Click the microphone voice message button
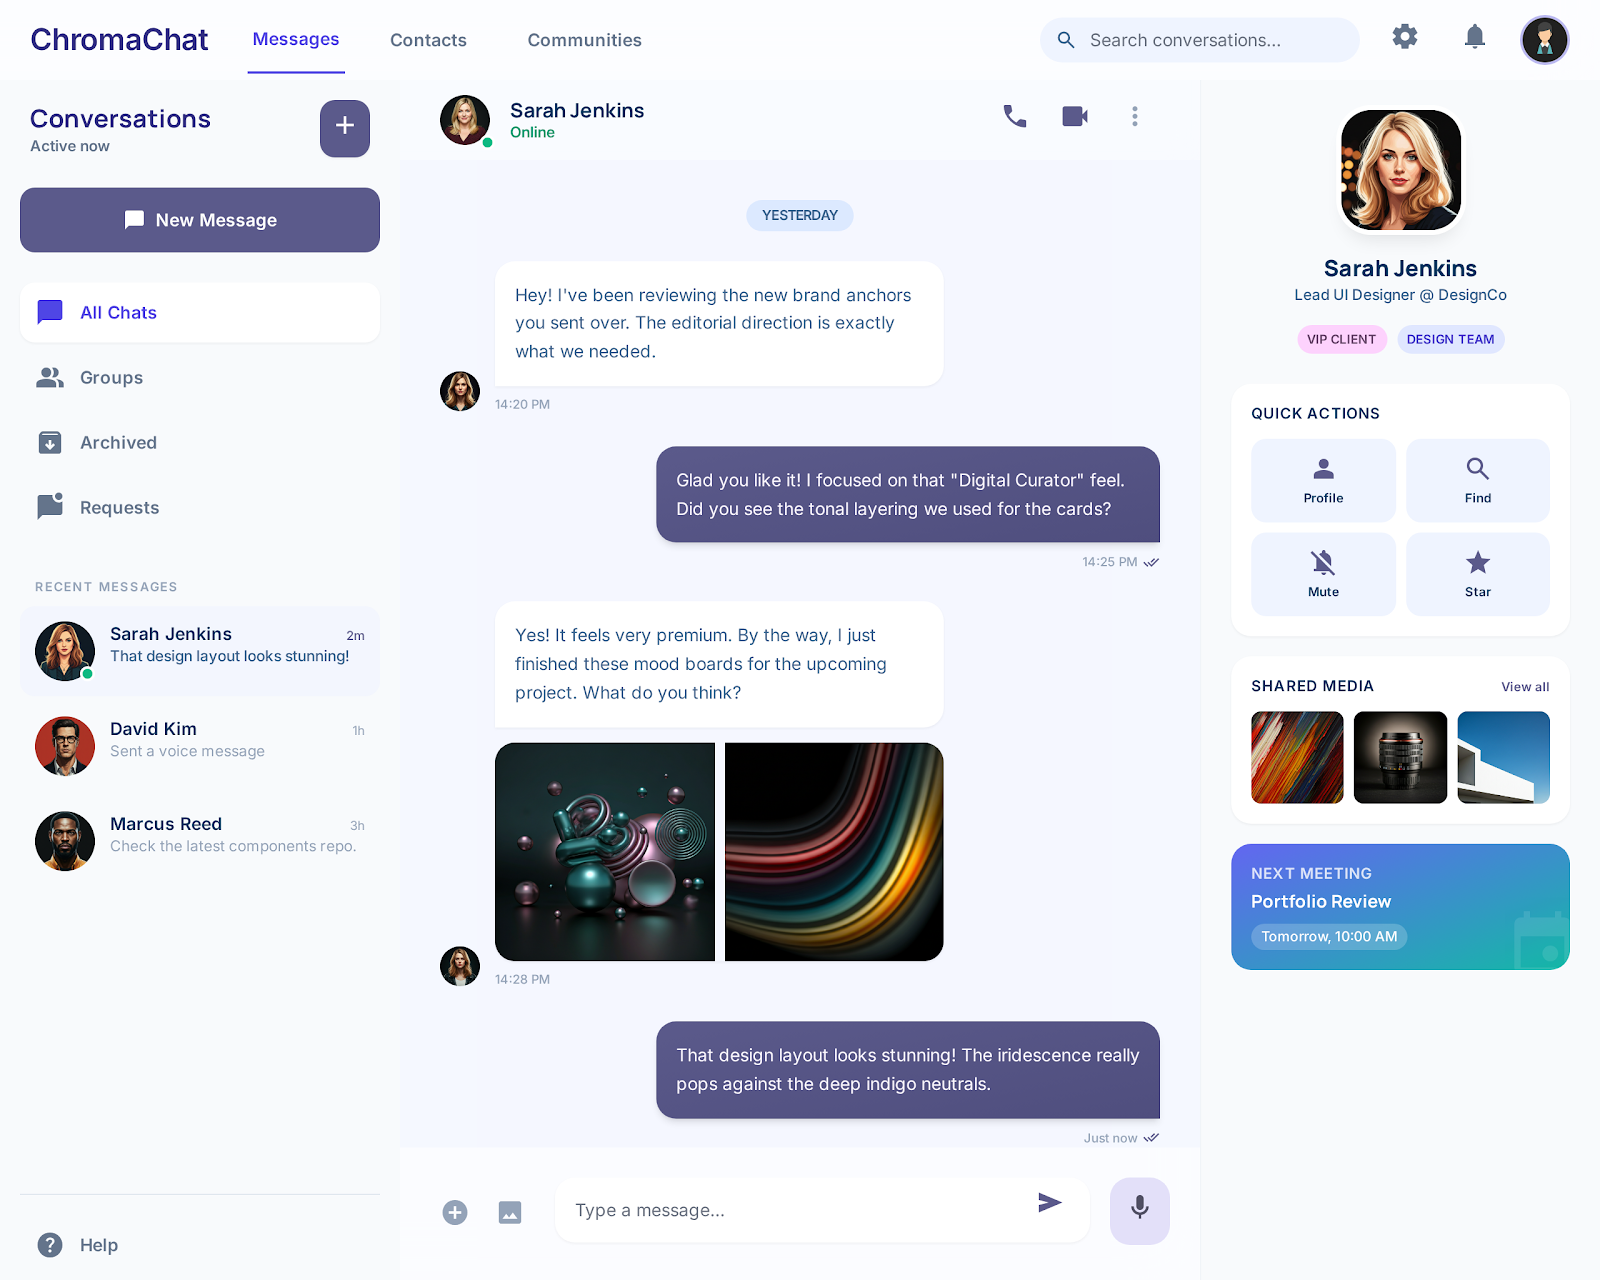 [x=1139, y=1210]
